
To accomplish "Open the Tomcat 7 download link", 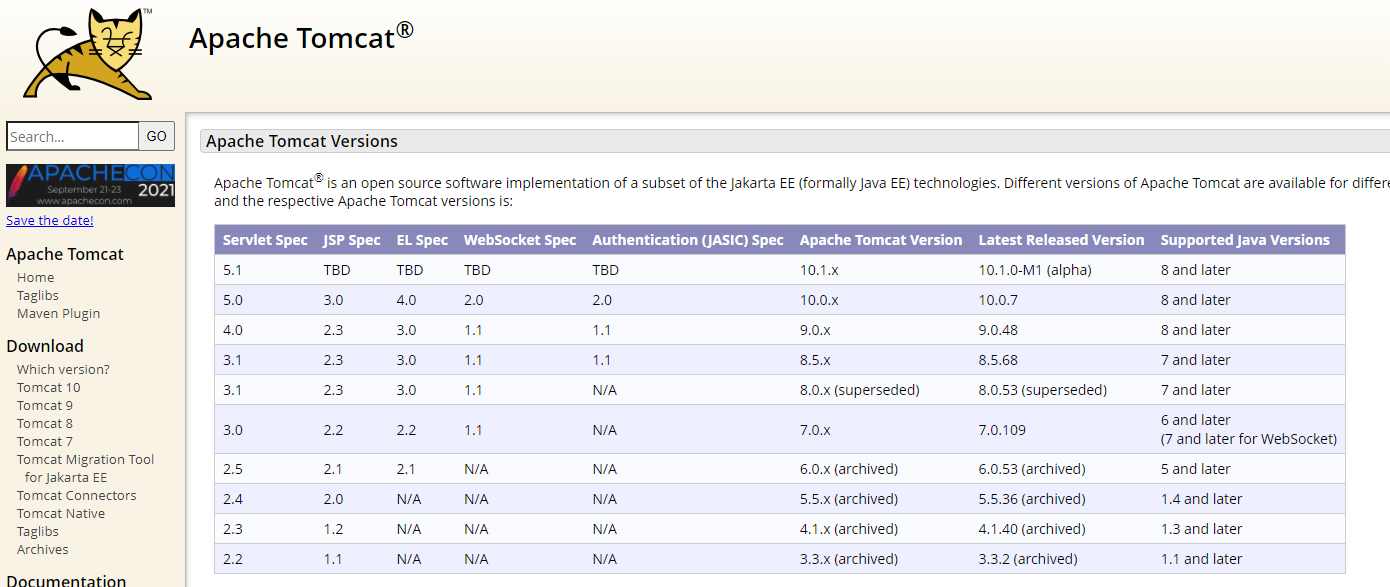I will [45, 441].
